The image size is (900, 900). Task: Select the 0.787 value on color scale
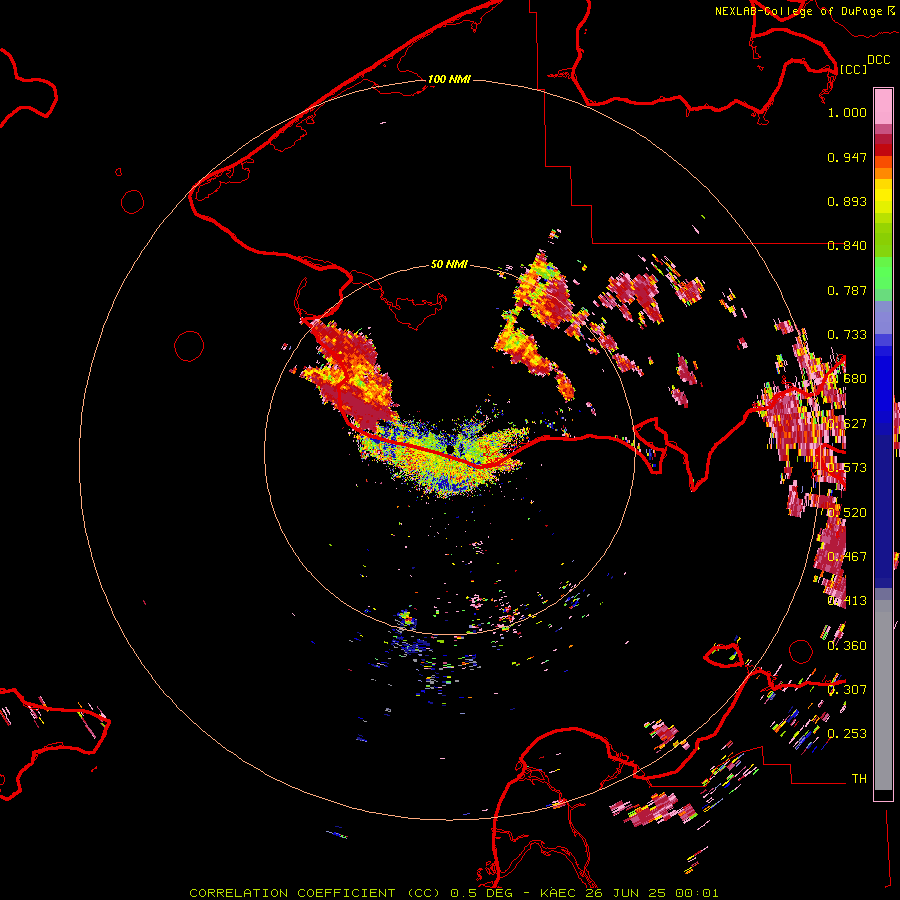[847, 290]
